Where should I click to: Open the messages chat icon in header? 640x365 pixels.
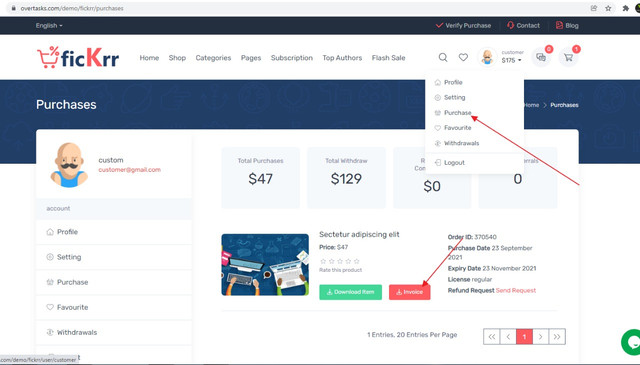coord(541,58)
